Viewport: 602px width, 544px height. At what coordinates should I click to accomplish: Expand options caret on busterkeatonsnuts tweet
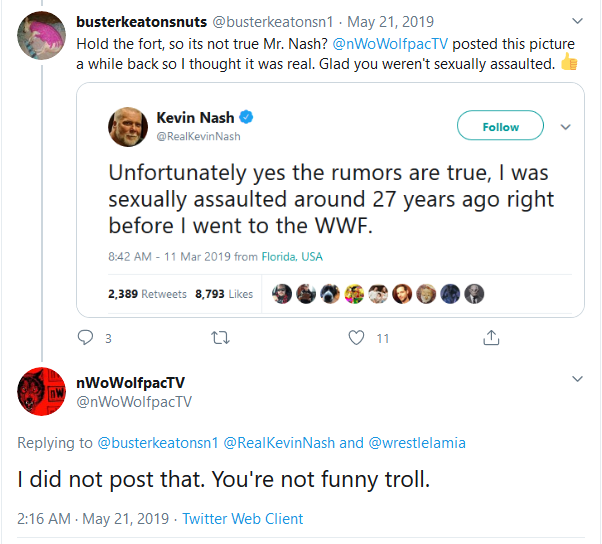578,20
